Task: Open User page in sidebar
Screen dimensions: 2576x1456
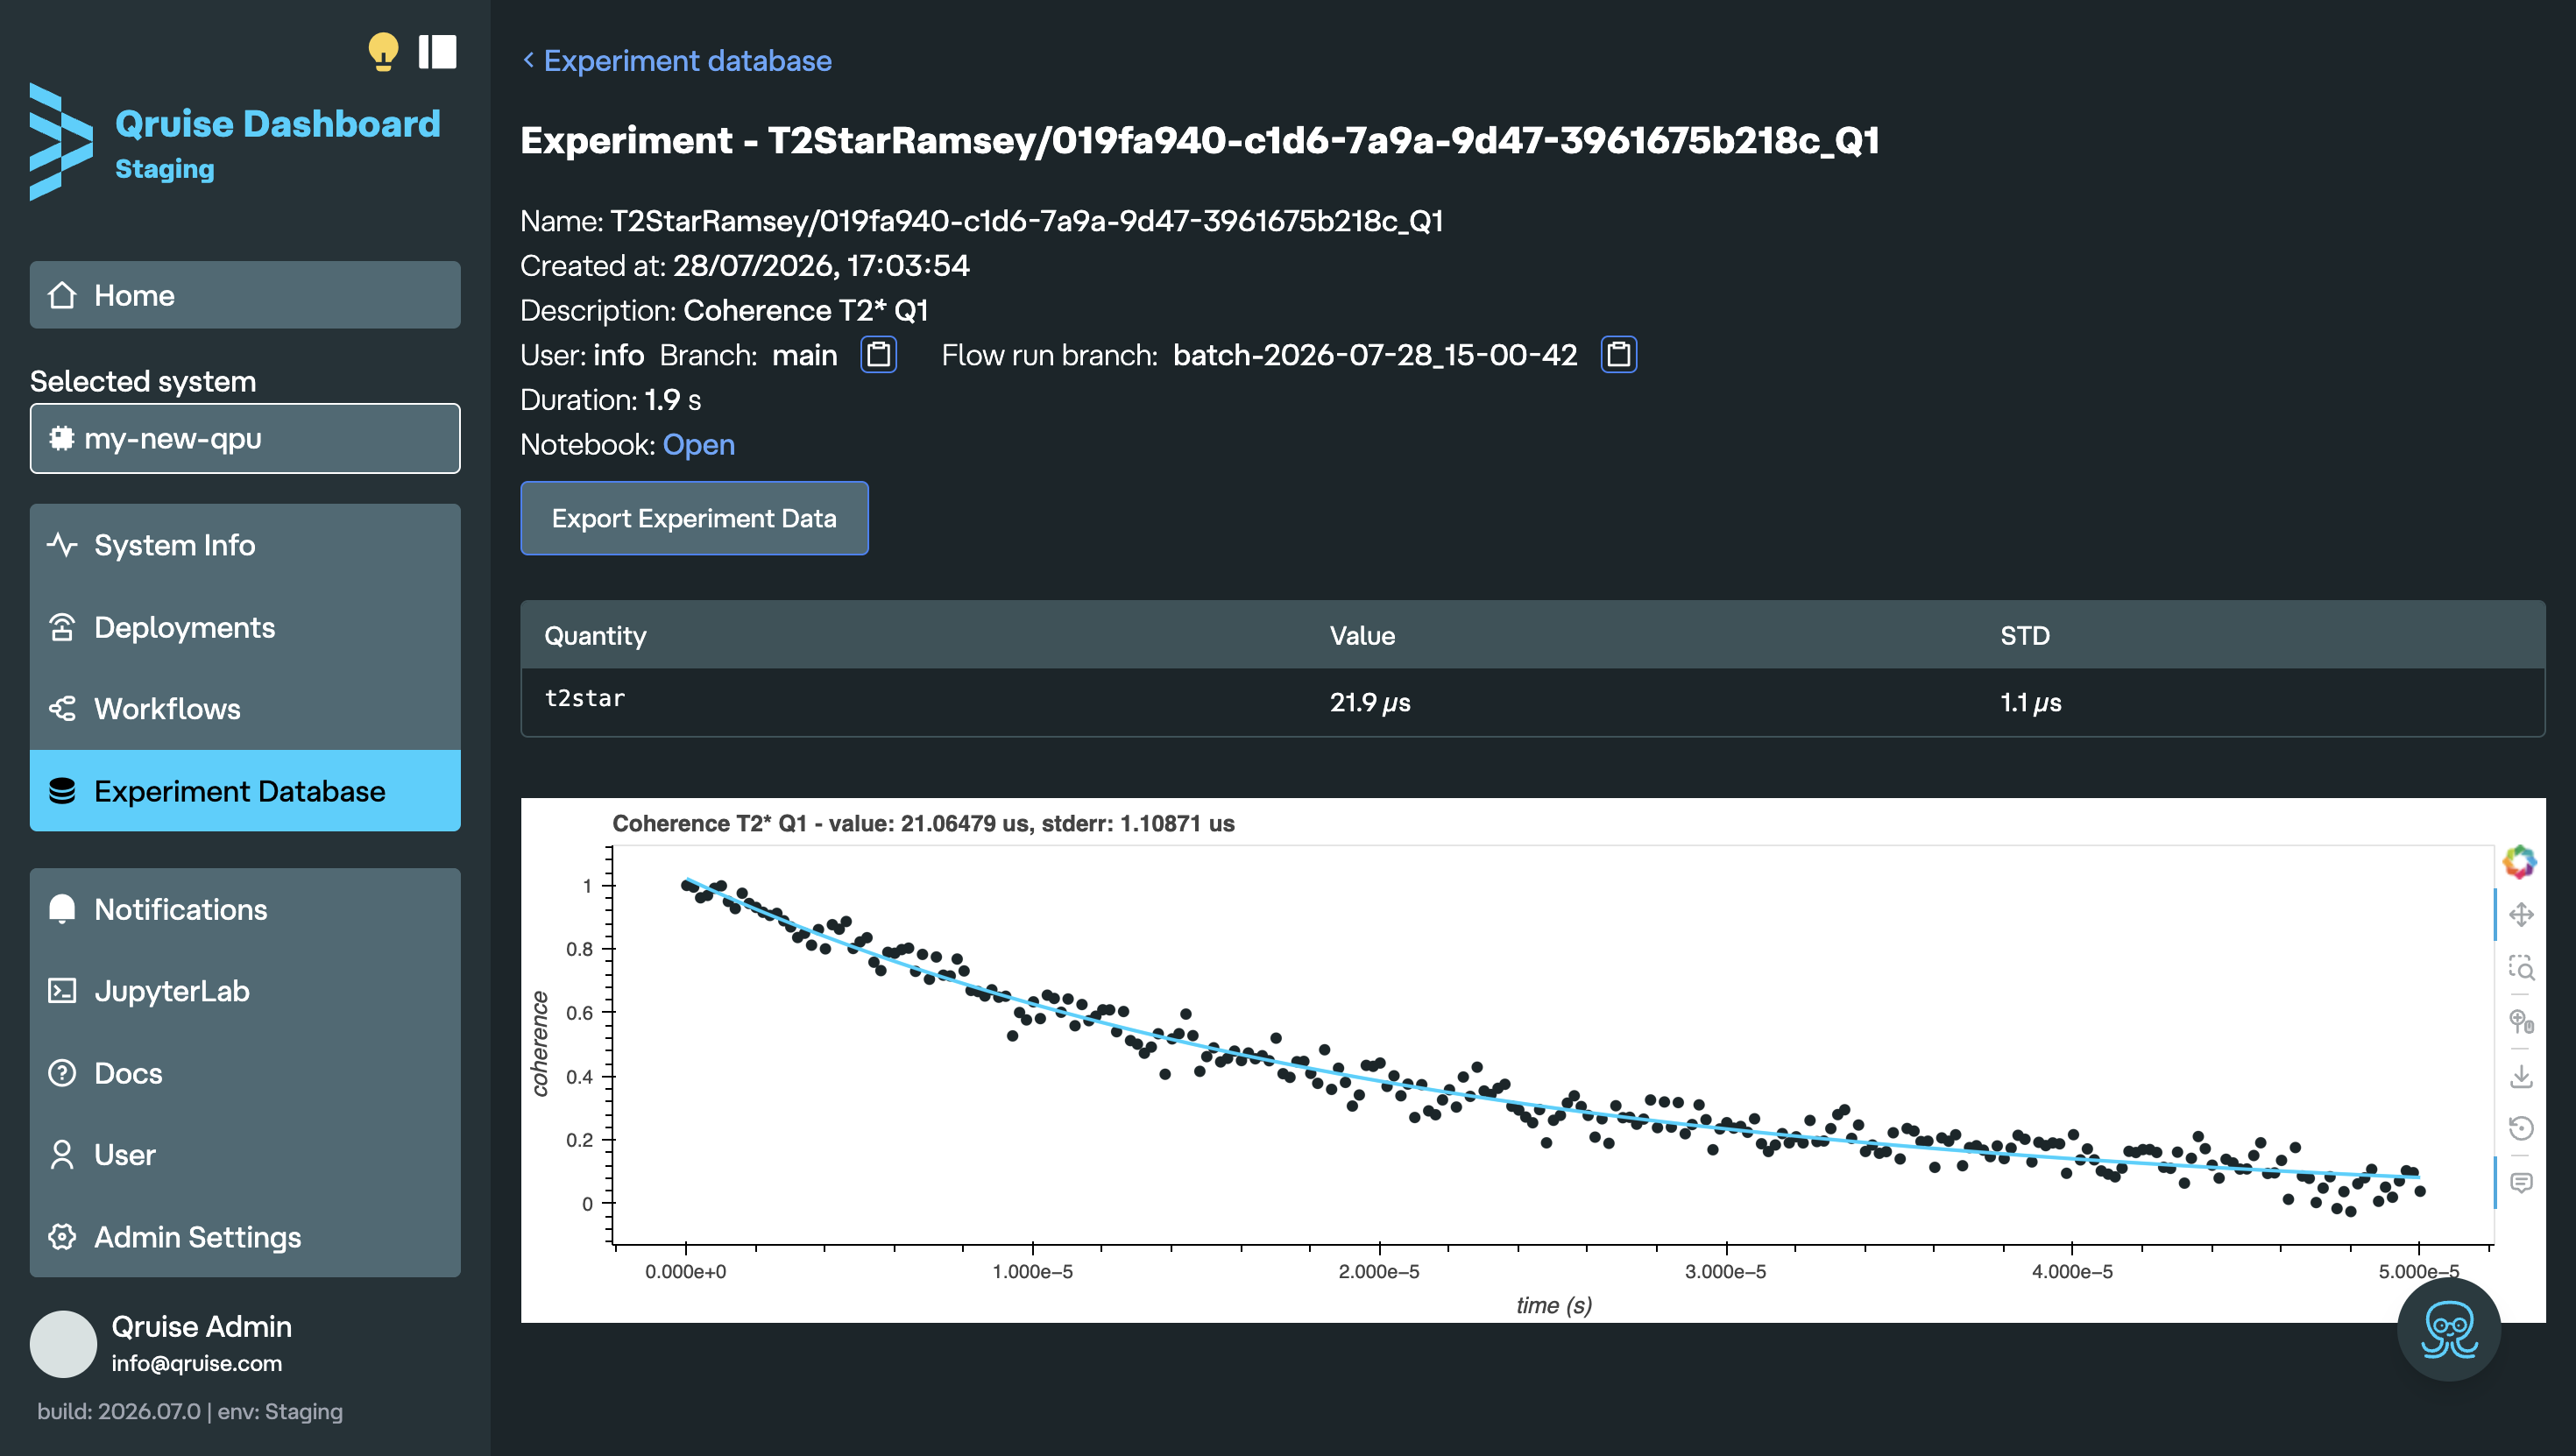Action: tap(245, 1155)
